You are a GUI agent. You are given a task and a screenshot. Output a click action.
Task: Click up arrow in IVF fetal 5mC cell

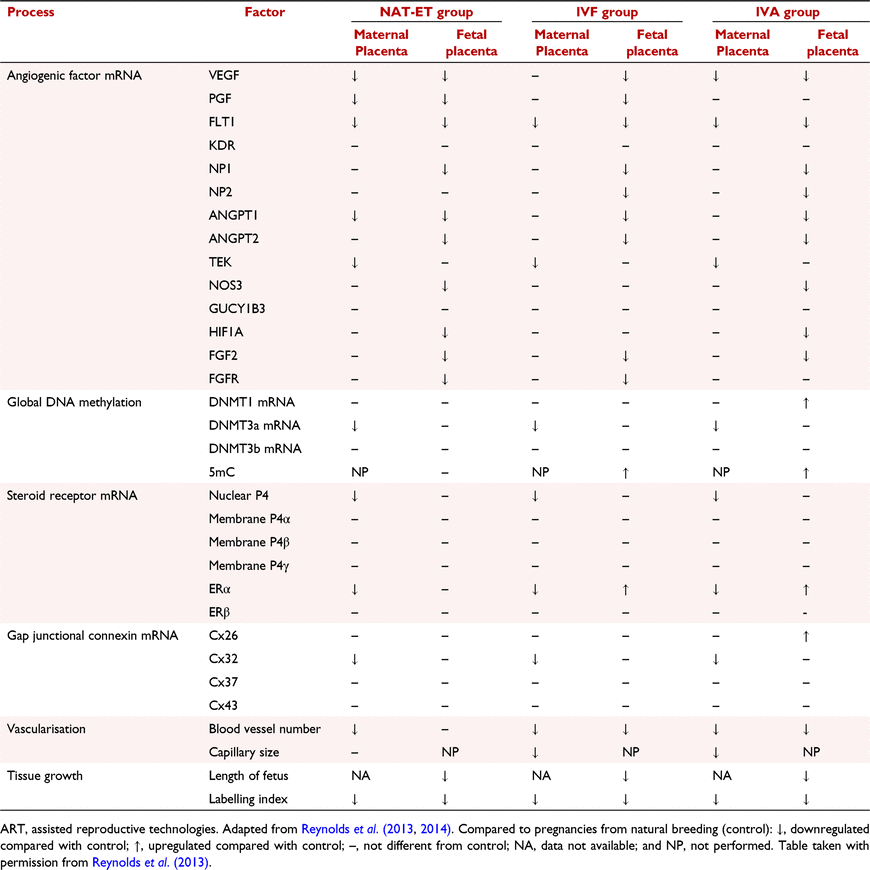pos(625,473)
